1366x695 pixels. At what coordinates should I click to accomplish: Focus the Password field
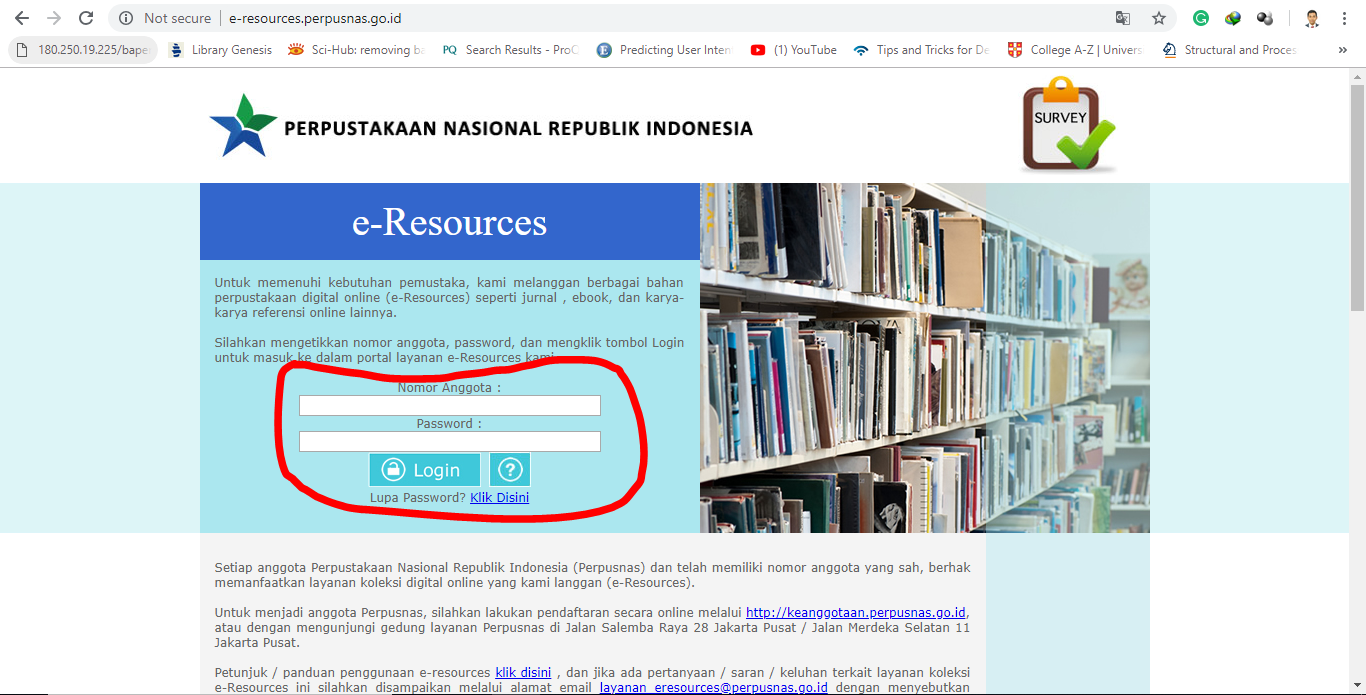[450, 441]
